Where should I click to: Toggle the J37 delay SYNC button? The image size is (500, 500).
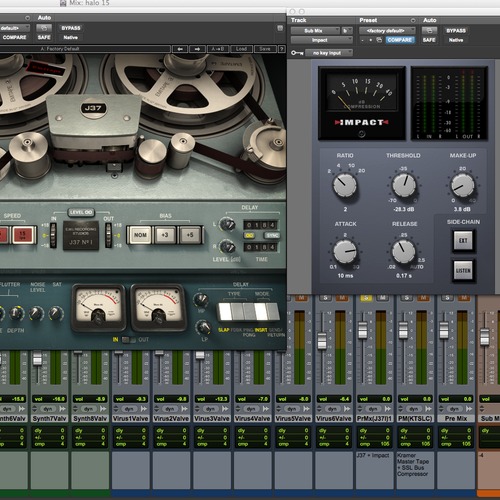tap(272, 236)
